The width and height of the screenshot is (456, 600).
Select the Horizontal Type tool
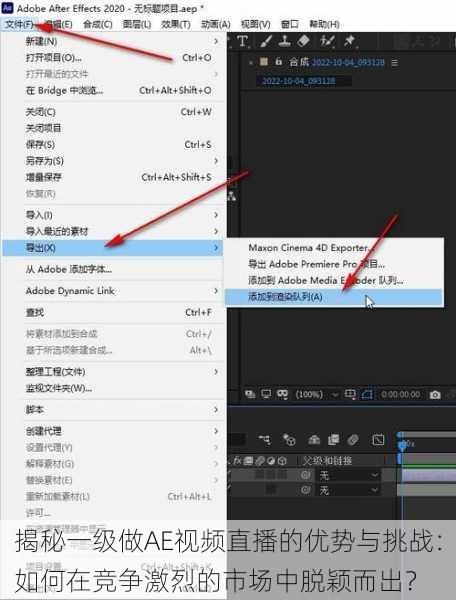(x=243, y=41)
